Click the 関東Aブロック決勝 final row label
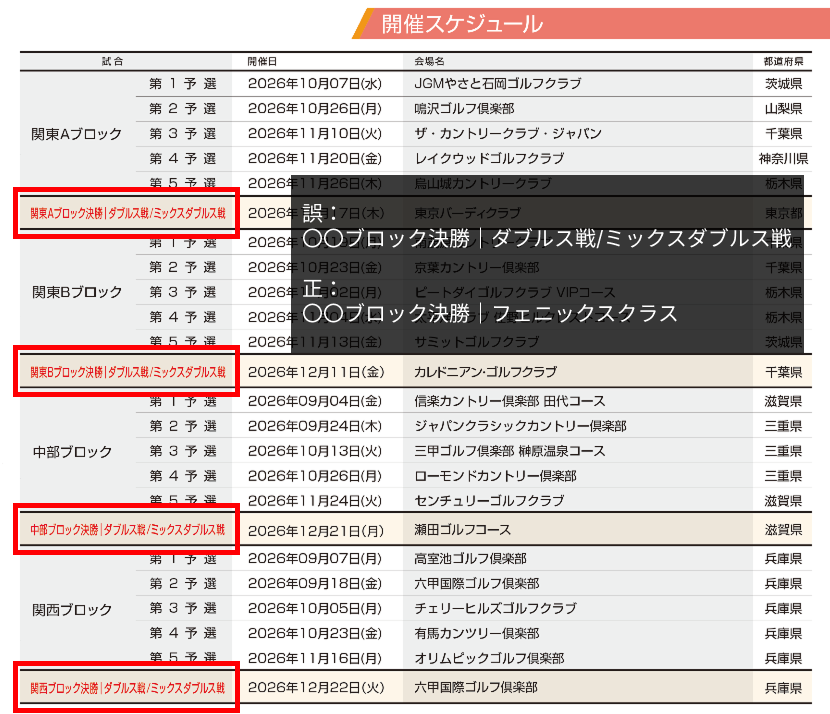Screen dimensions: 830x714 coord(128,213)
